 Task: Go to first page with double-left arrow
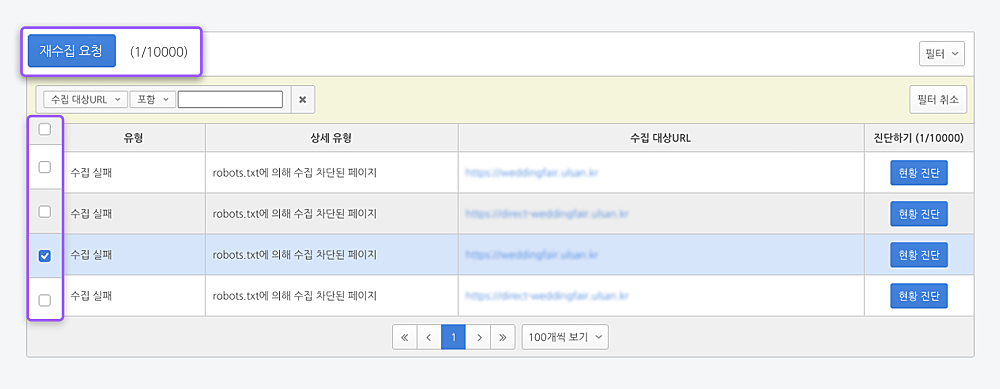point(404,337)
